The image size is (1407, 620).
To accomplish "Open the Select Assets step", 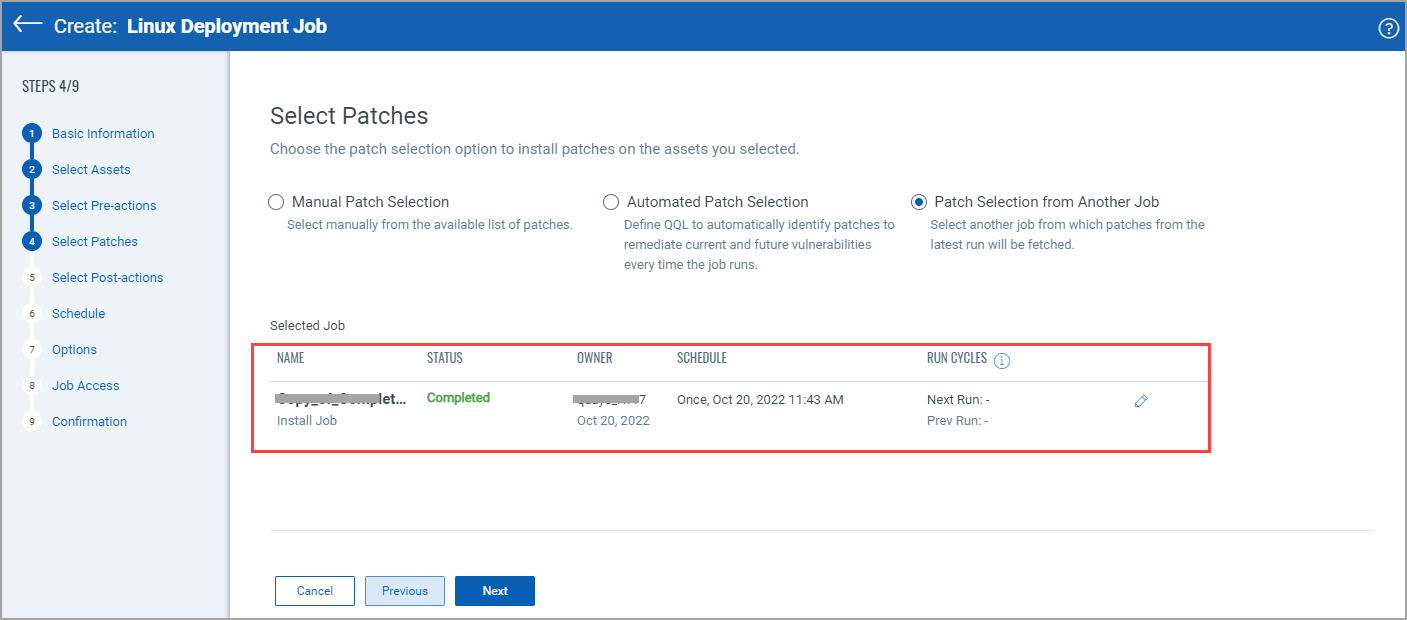I will [91, 170].
